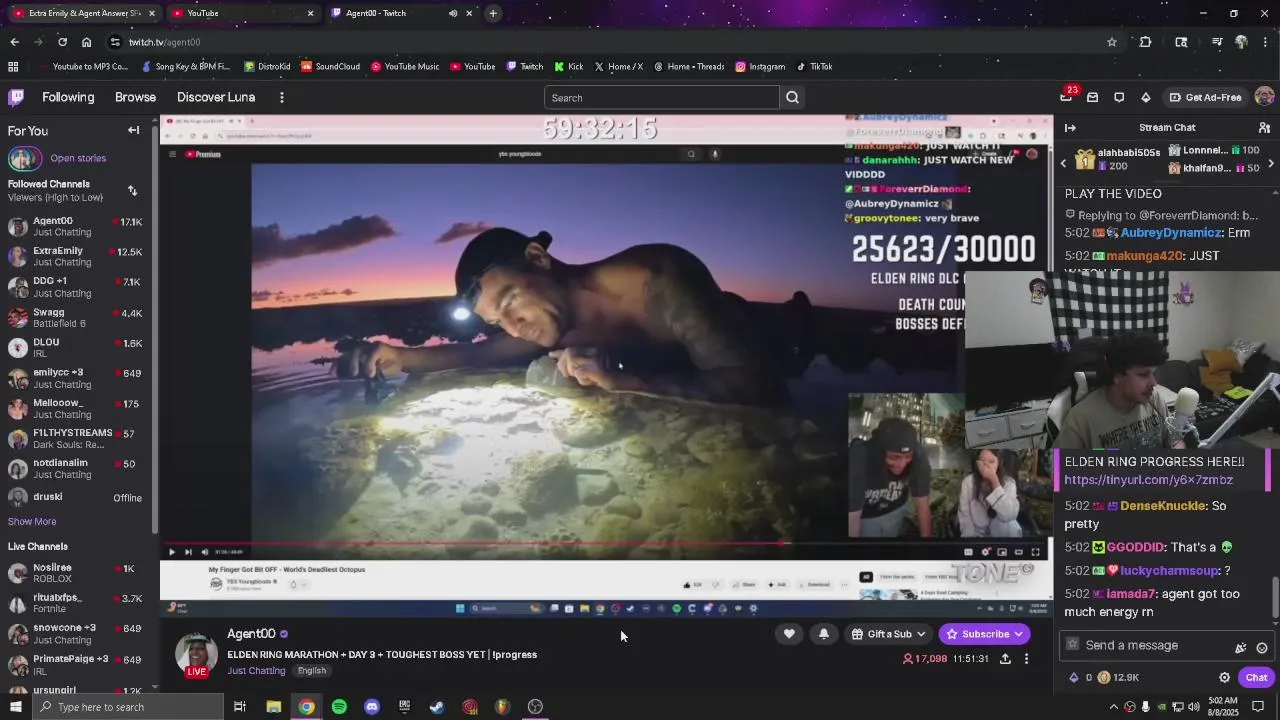
Task: Focus the Twitch search field
Action: click(x=661, y=97)
